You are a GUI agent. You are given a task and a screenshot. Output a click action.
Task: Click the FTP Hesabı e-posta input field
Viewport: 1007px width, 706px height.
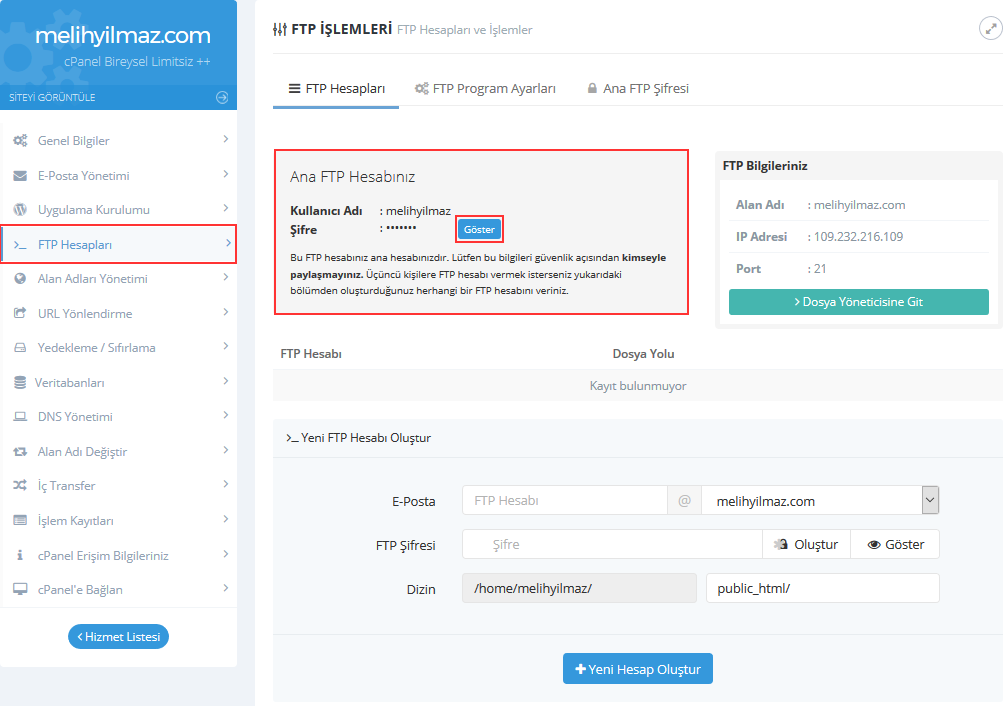click(x=564, y=500)
